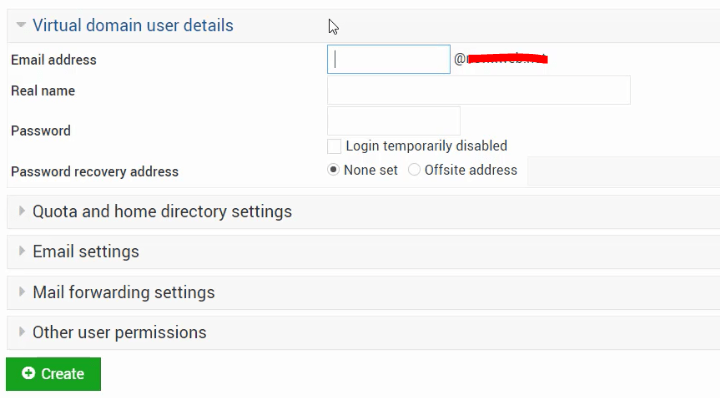Click the Password input box

[394, 121]
